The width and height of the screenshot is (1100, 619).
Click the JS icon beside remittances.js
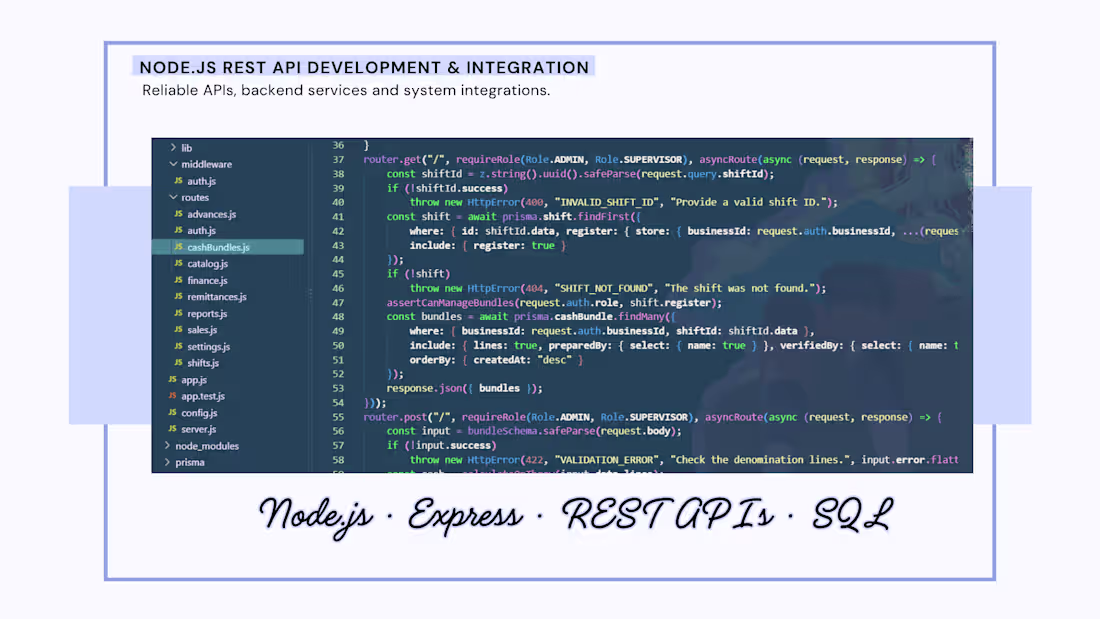click(x=178, y=296)
